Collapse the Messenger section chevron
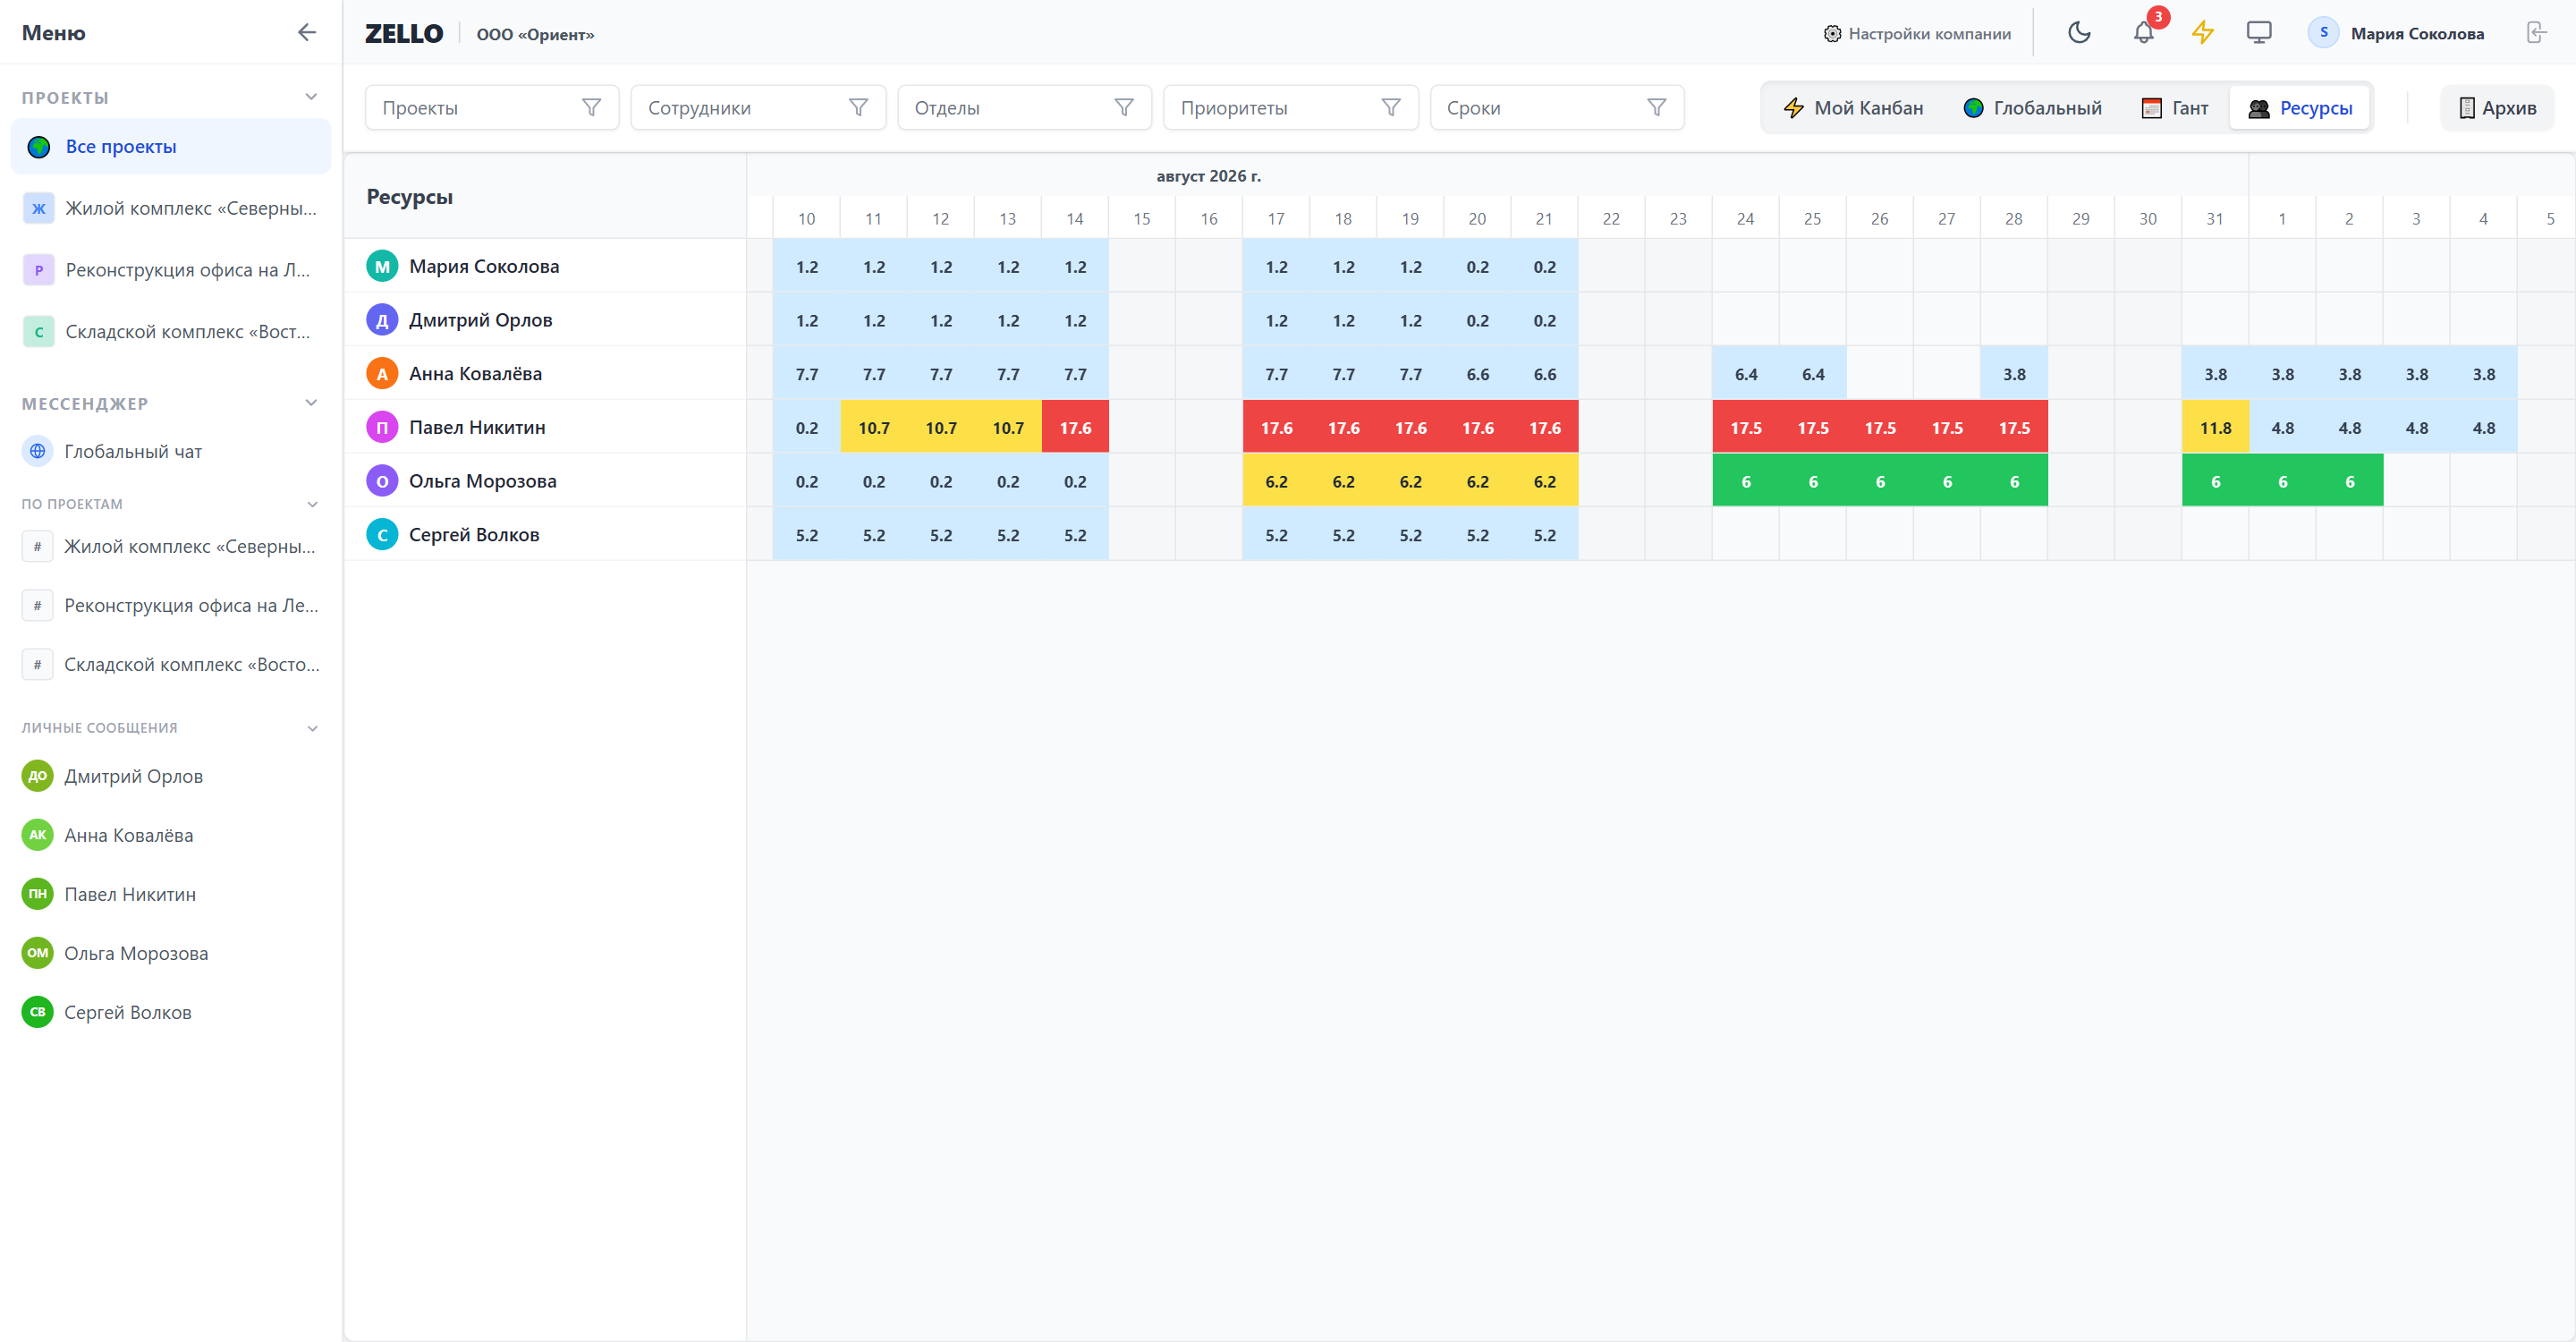The height and width of the screenshot is (1342, 2576). point(311,403)
